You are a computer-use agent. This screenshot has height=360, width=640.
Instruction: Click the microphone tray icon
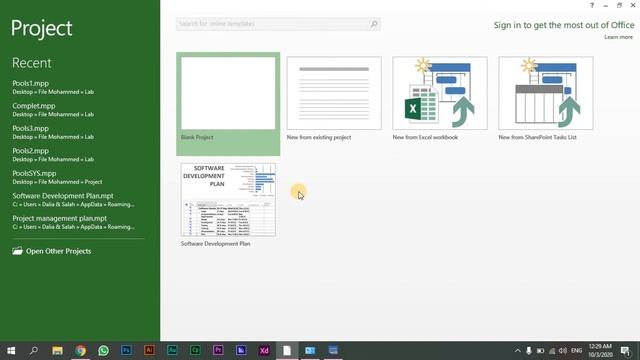click(529, 351)
